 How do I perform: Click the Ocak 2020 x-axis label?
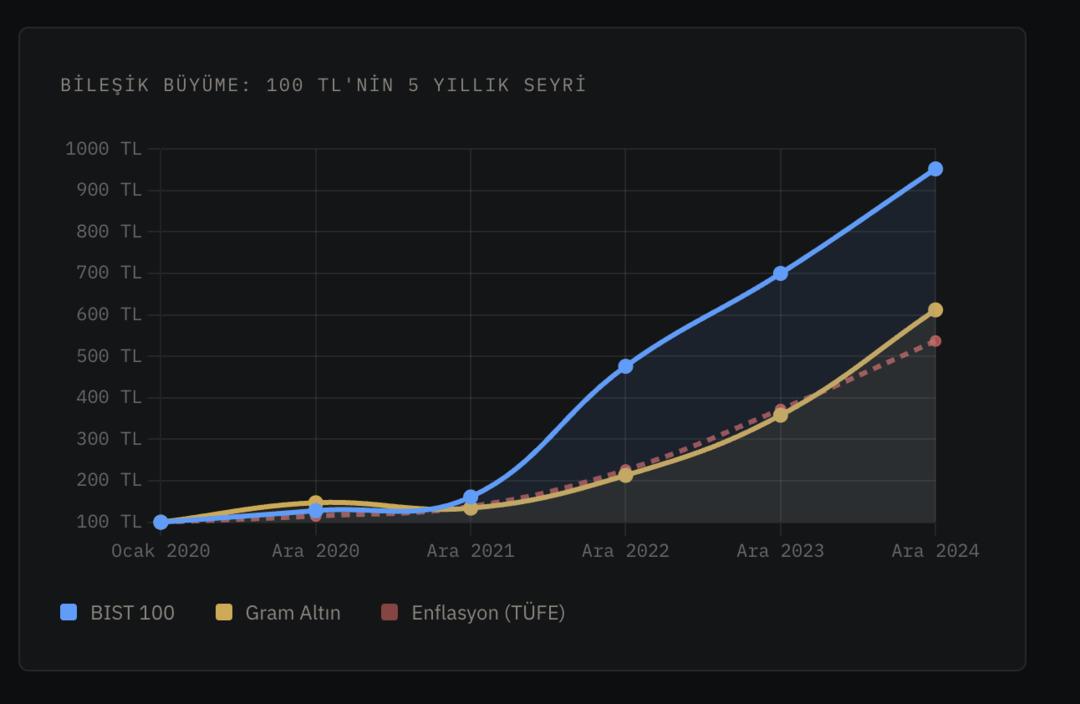[161, 551]
